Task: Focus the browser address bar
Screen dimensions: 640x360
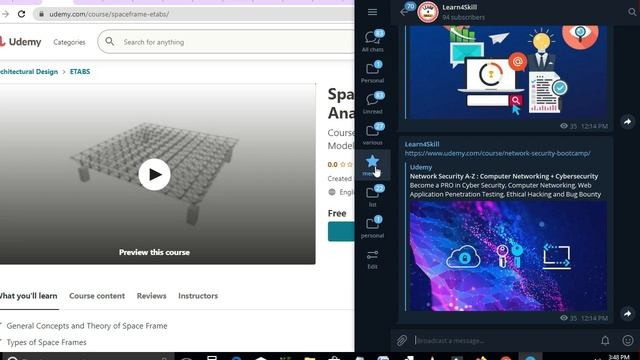Action: coord(194,14)
